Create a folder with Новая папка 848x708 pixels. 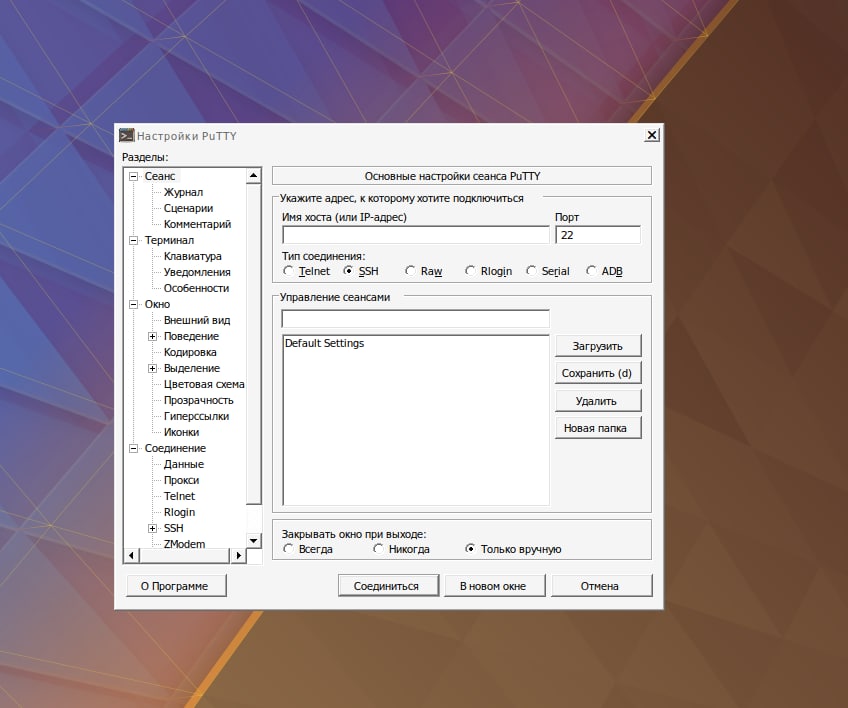(x=598, y=428)
